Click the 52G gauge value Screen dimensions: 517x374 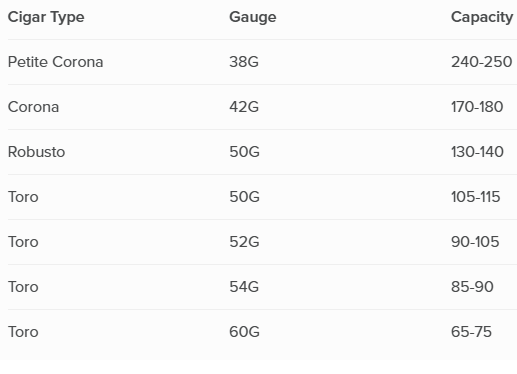(244, 242)
